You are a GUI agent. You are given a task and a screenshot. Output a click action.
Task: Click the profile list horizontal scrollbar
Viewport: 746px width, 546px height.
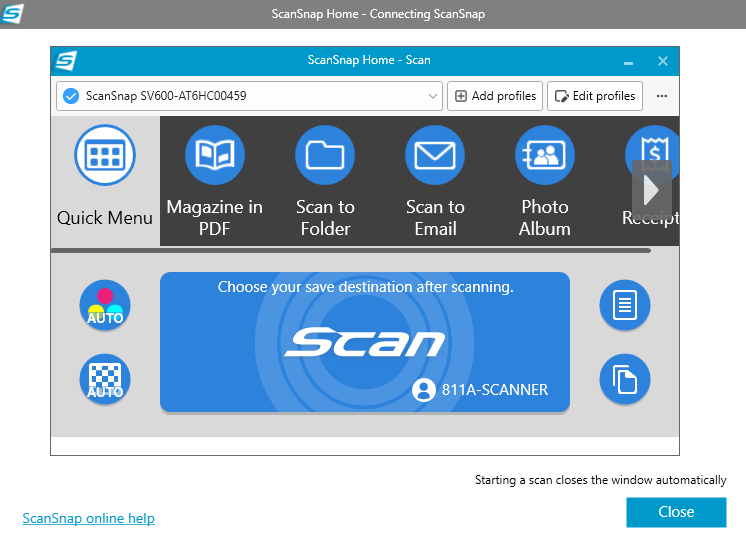(350, 250)
